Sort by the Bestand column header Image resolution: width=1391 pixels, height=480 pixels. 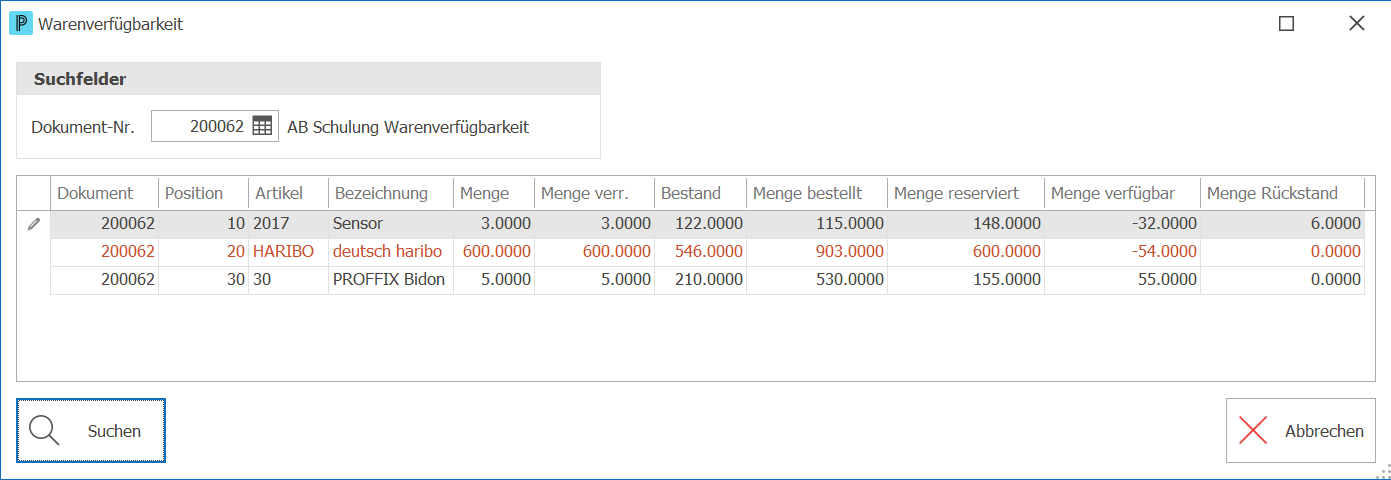pyautogui.click(x=701, y=193)
